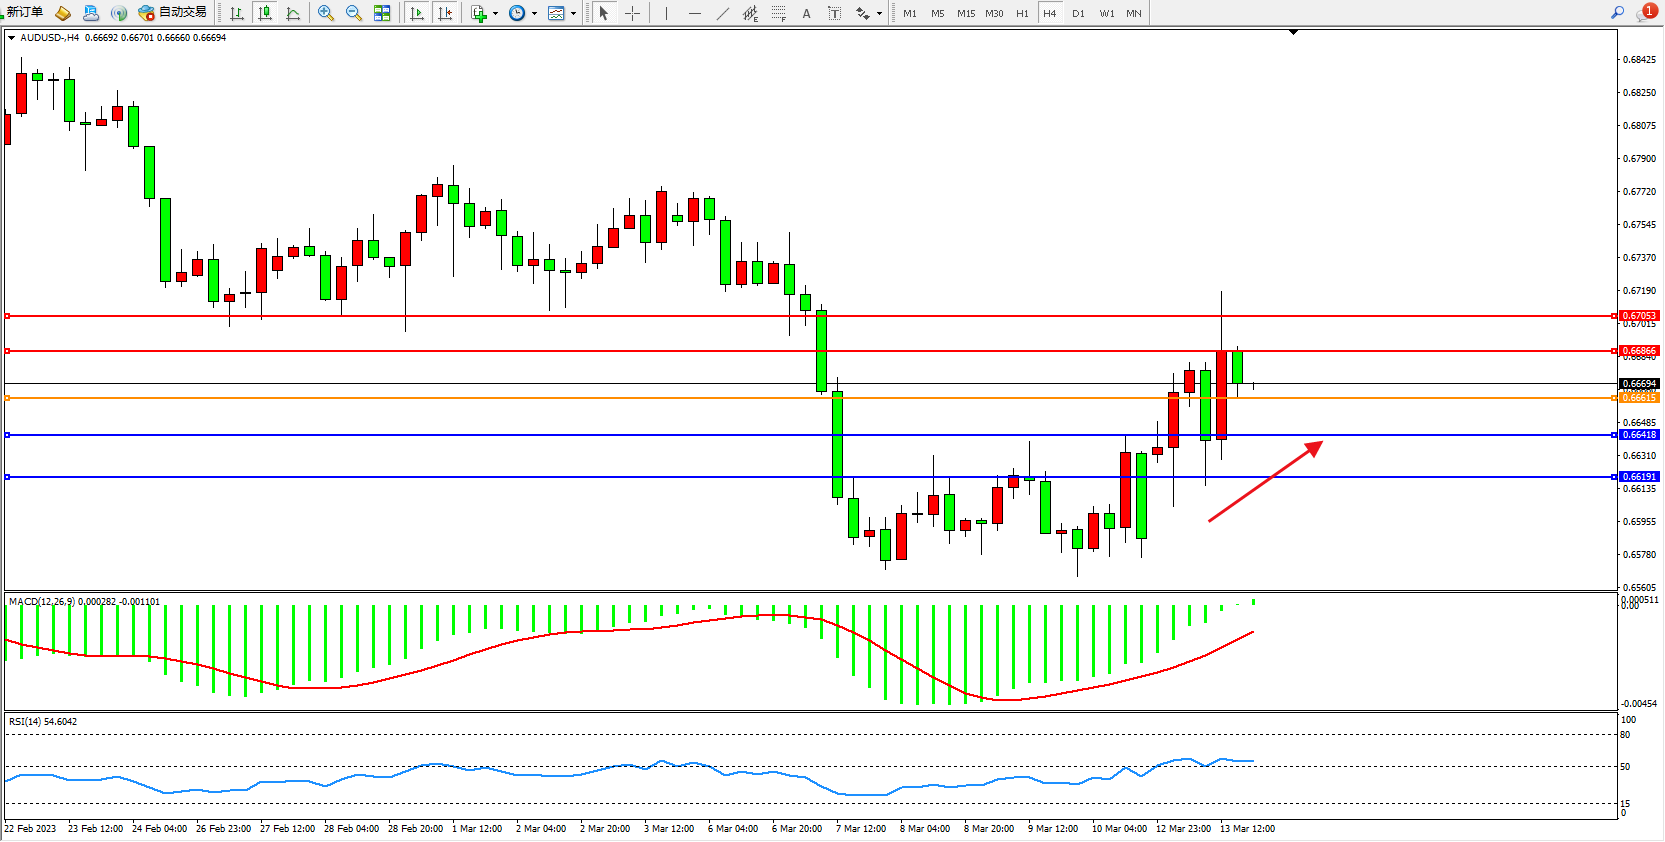Image resolution: width=1665 pixels, height=842 pixels.
Task: Click the zoom out magnifier icon
Action: (353, 13)
